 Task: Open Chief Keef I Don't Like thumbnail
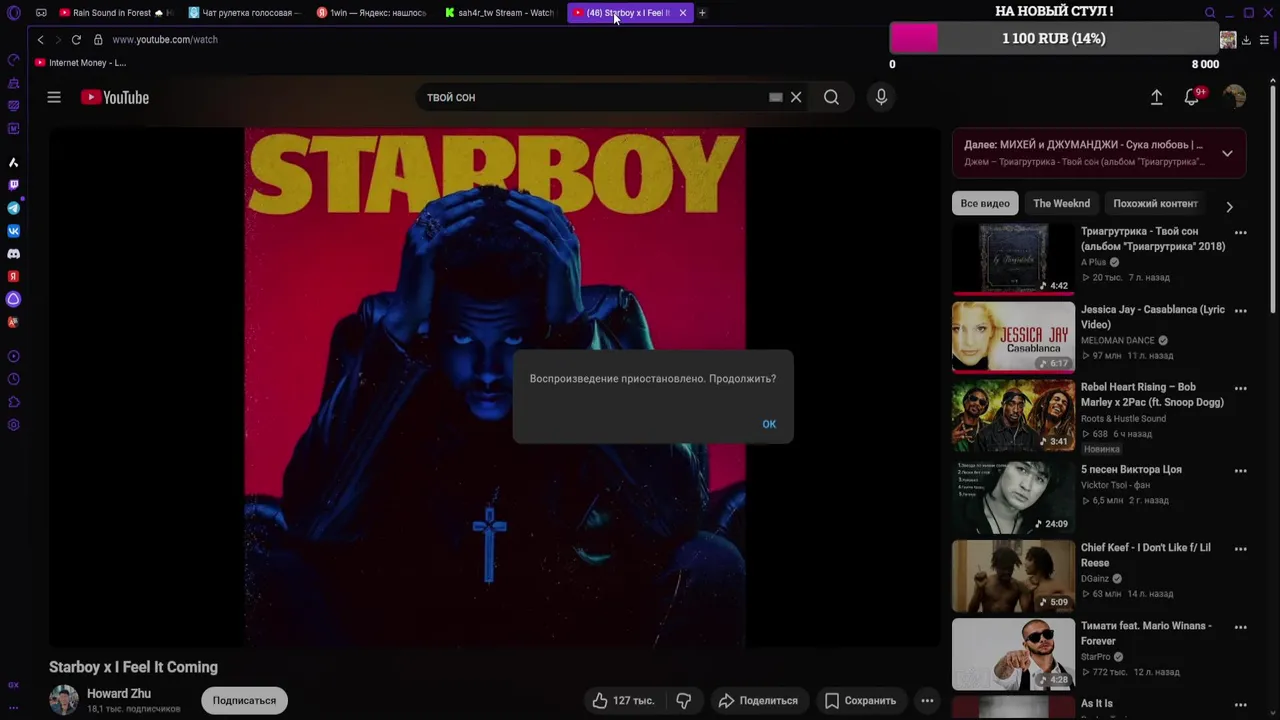[1013, 575]
